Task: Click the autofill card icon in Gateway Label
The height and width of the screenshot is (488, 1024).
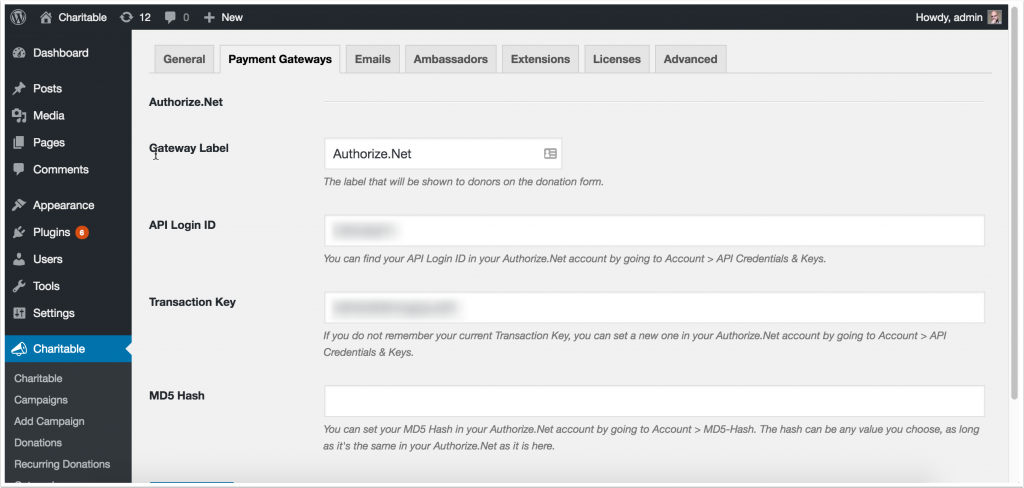Action: [x=551, y=154]
